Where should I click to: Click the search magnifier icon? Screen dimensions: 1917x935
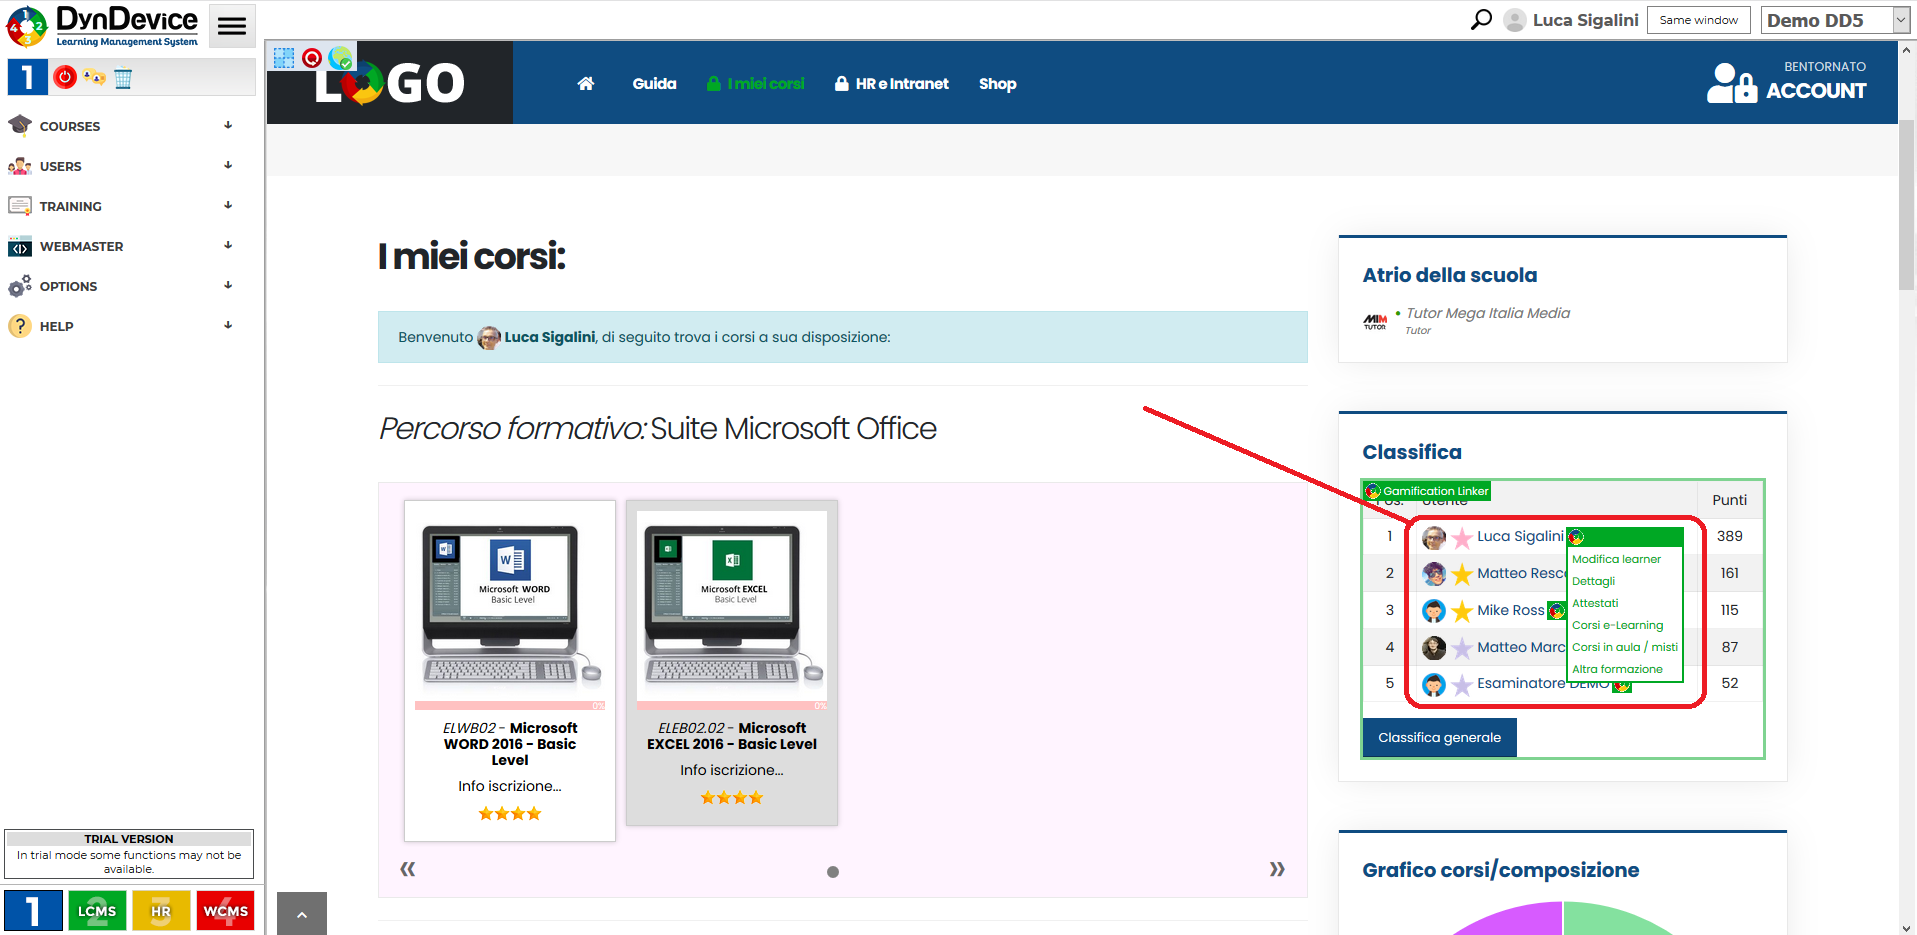pyautogui.click(x=1481, y=20)
